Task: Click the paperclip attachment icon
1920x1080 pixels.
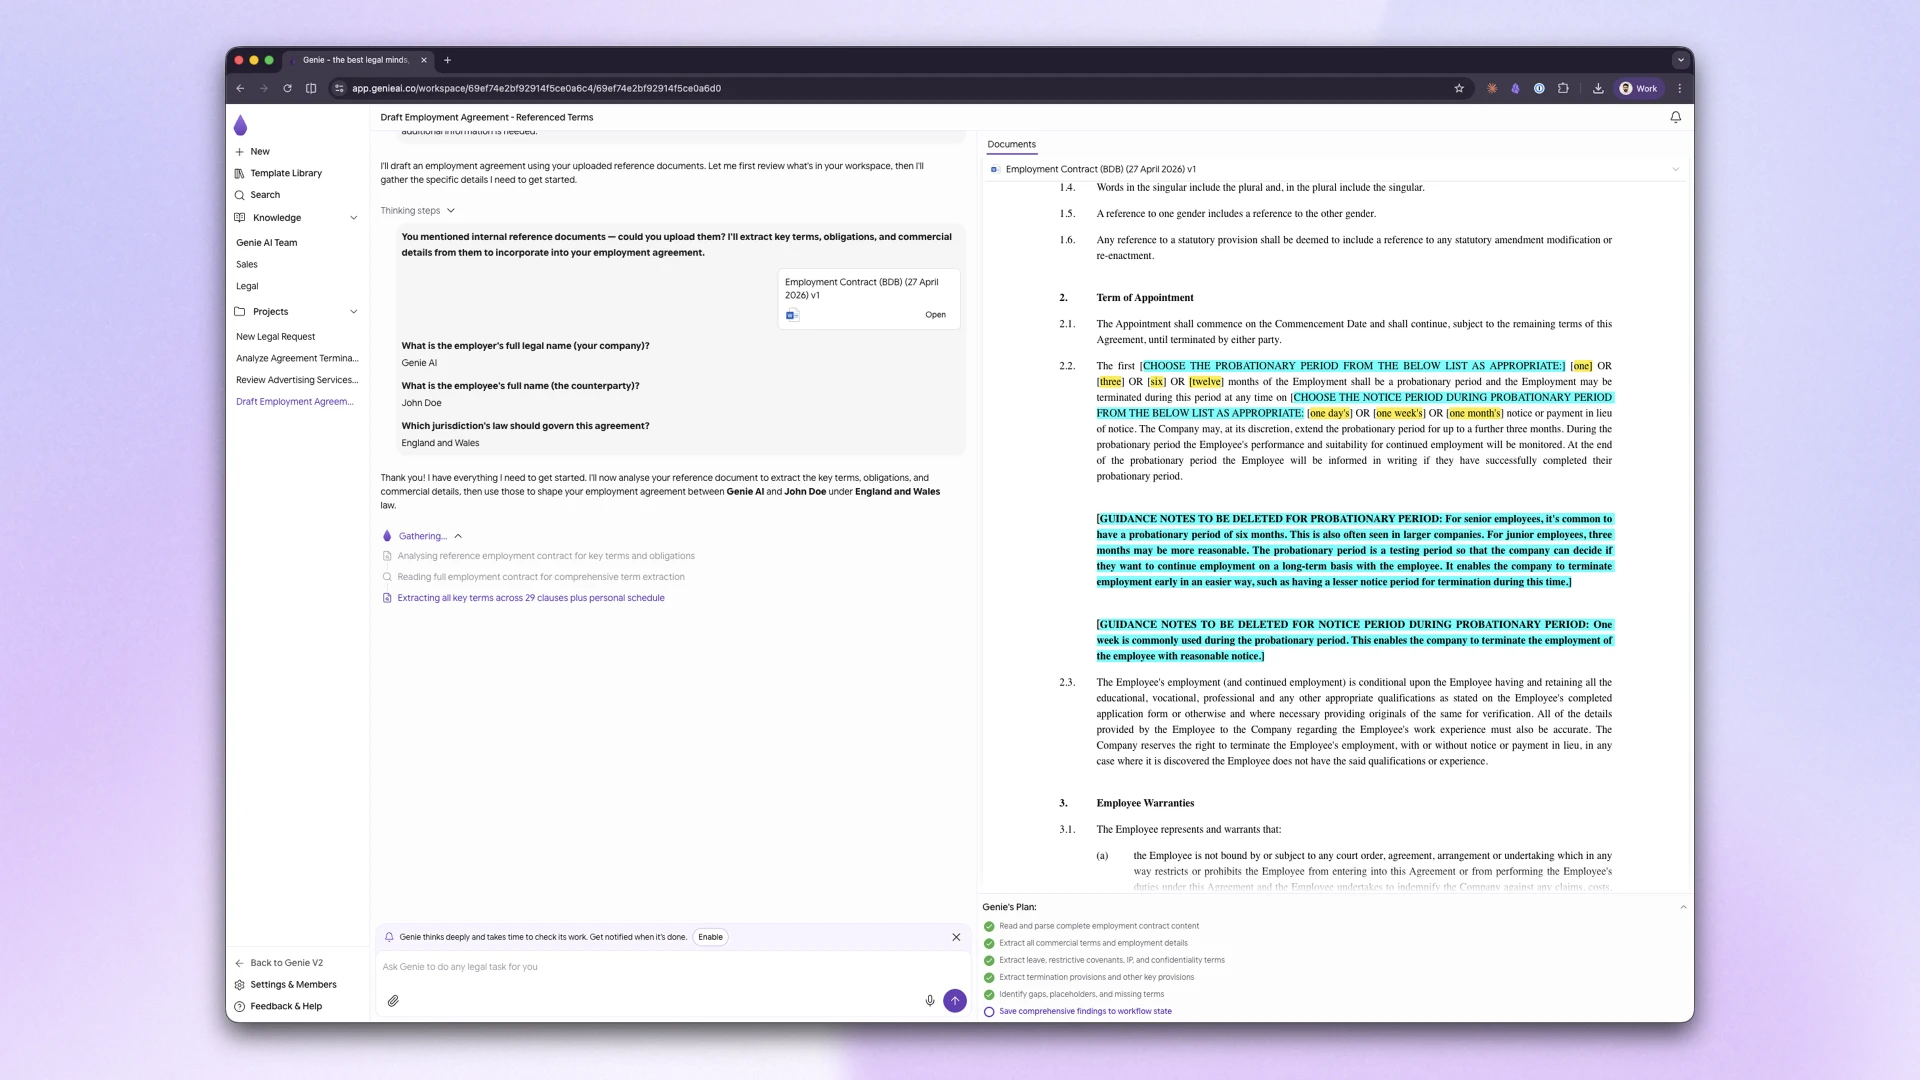Action: tap(393, 1000)
